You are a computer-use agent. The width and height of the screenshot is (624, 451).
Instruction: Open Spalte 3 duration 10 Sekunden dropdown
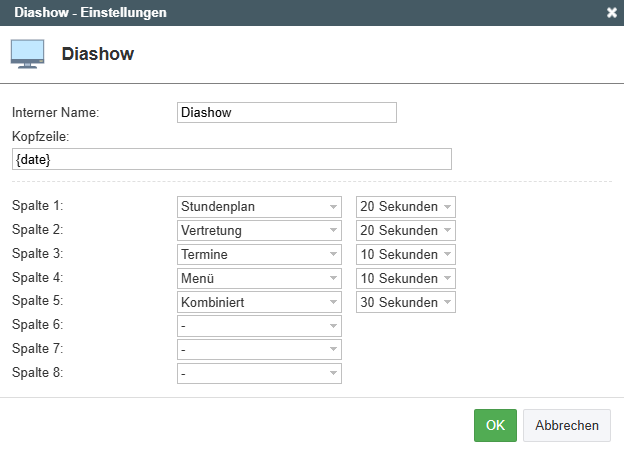[406, 254]
